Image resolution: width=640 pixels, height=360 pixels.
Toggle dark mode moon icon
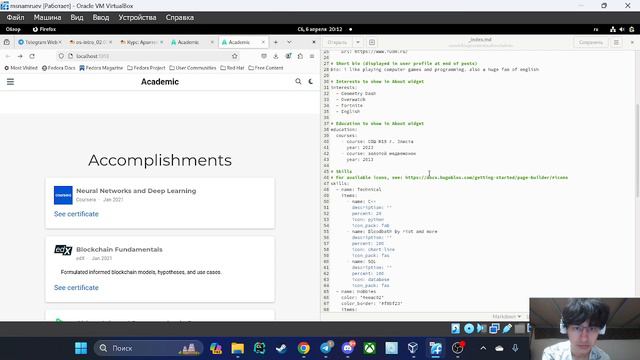coord(311,82)
